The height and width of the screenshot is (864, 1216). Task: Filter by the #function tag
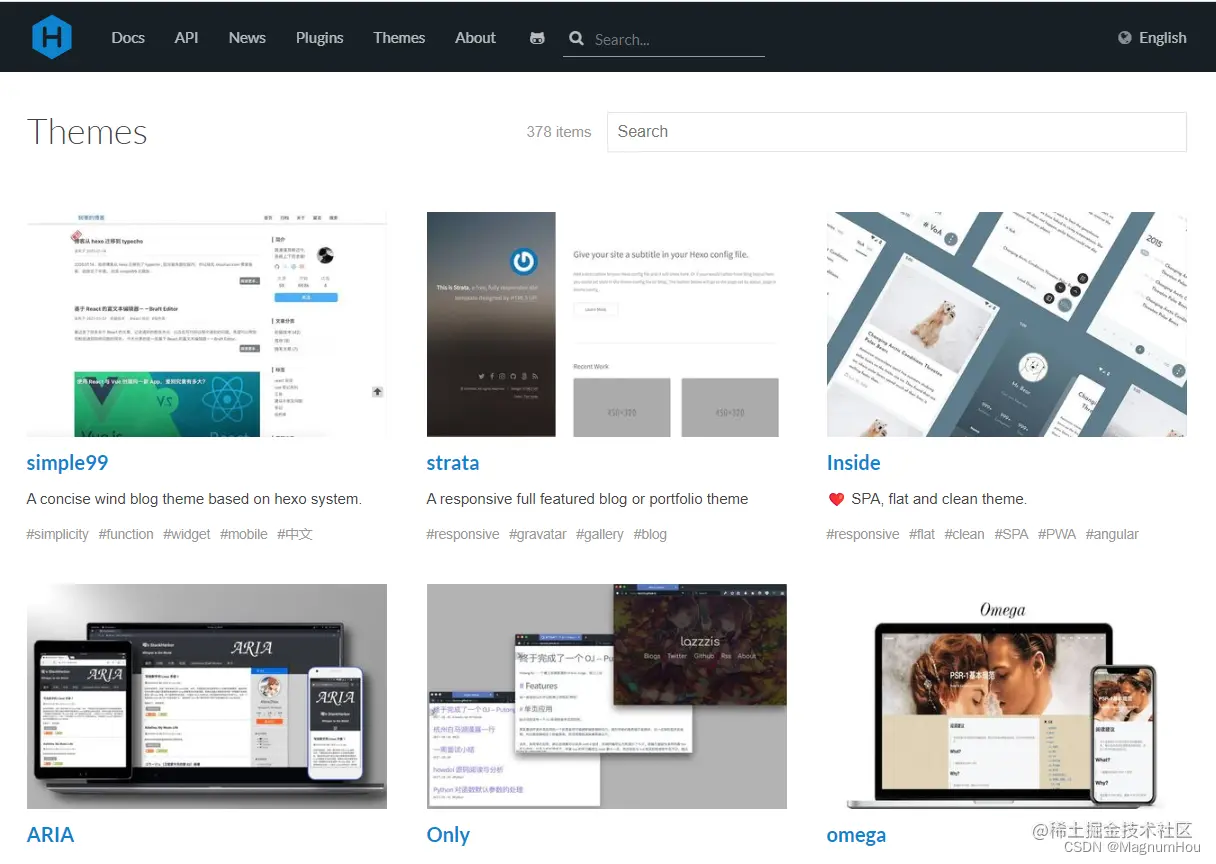coord(126,534)
